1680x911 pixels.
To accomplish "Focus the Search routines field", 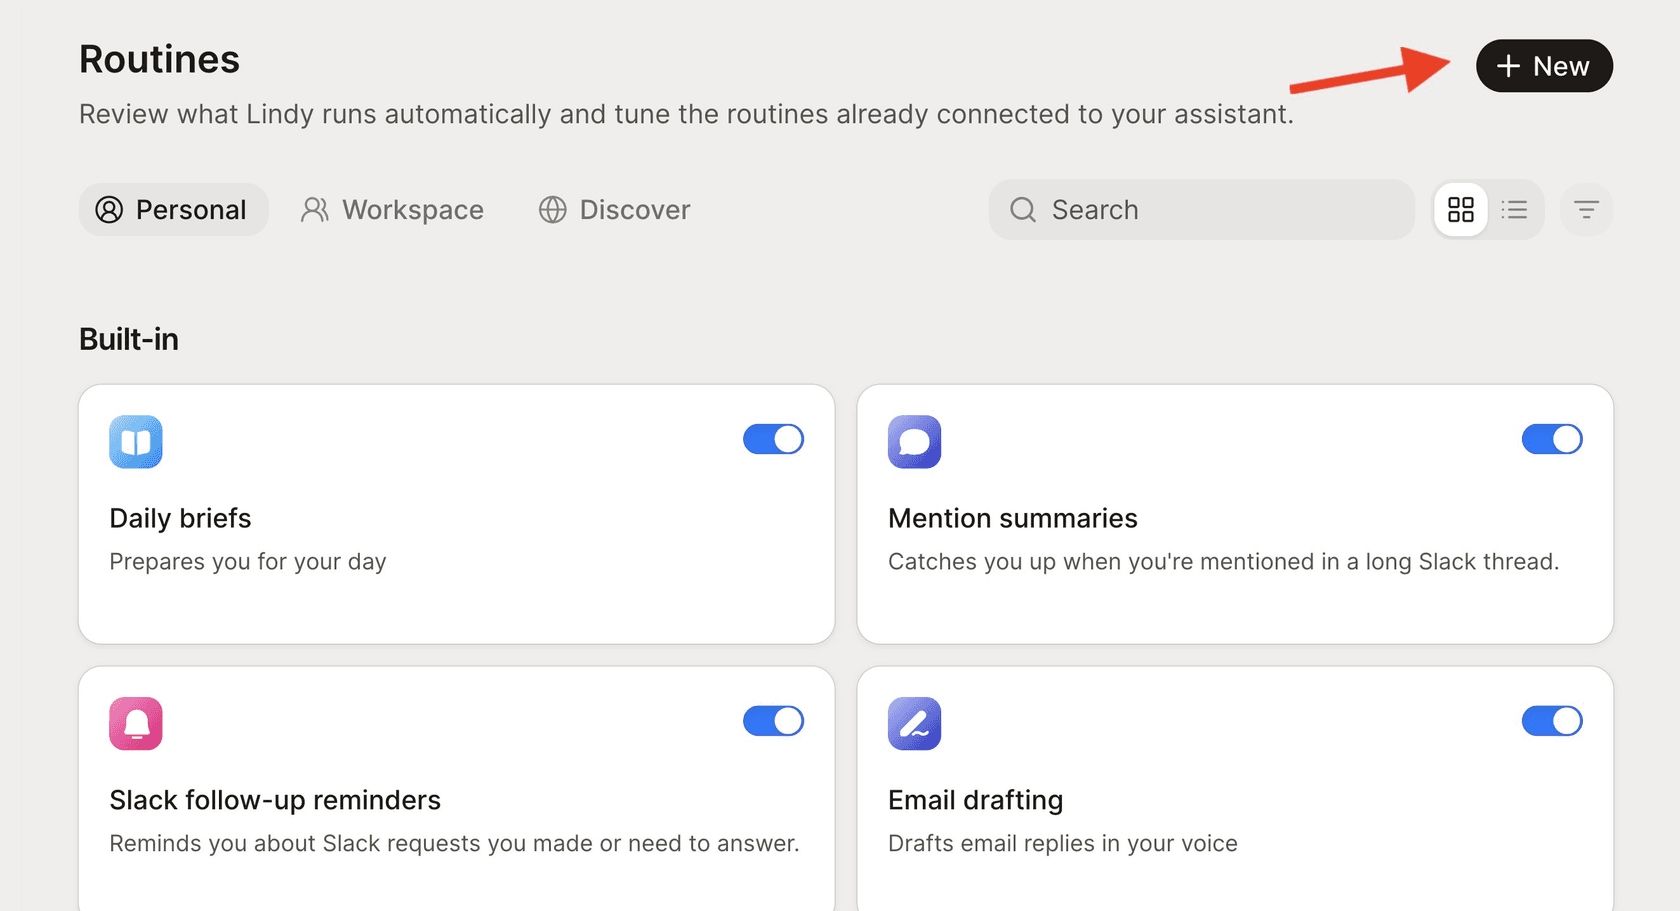I will 1201,210.
